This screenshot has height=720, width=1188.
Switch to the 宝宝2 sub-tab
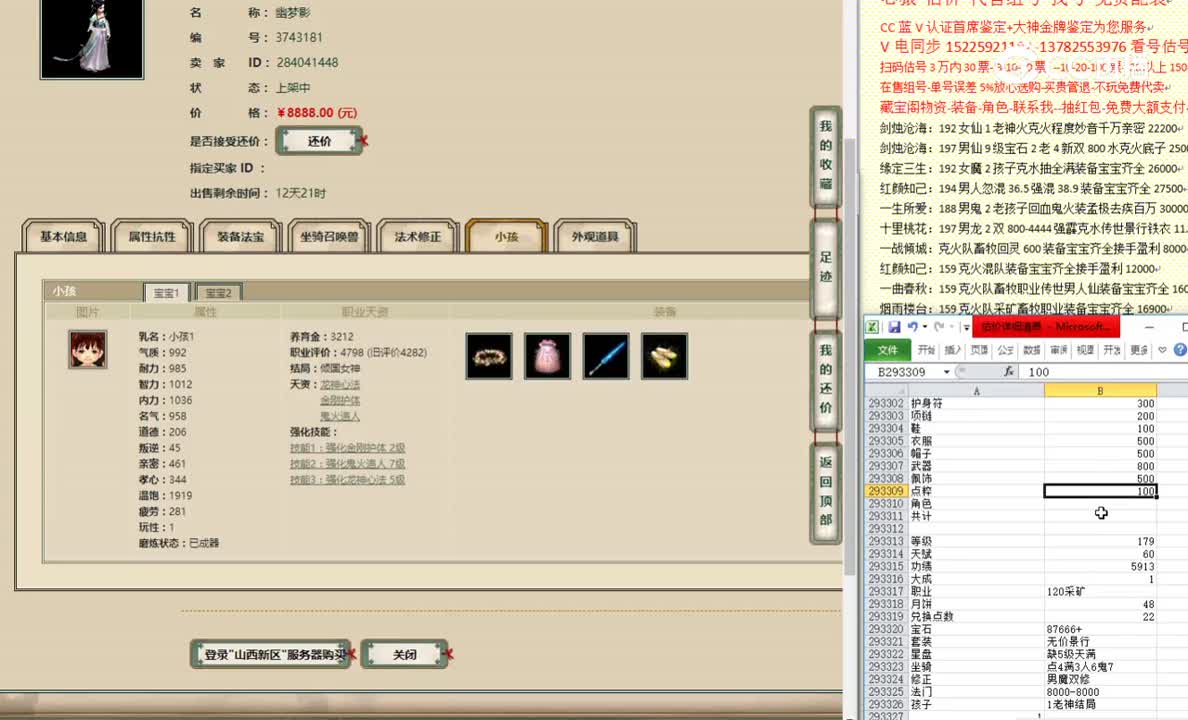pyautogui.click(x=218, y=292)
